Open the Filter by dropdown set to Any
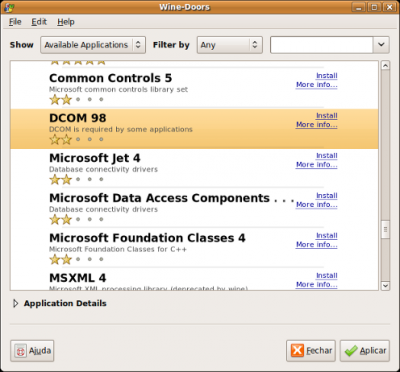This screenshot has width=400, height=372. point(230,45)
